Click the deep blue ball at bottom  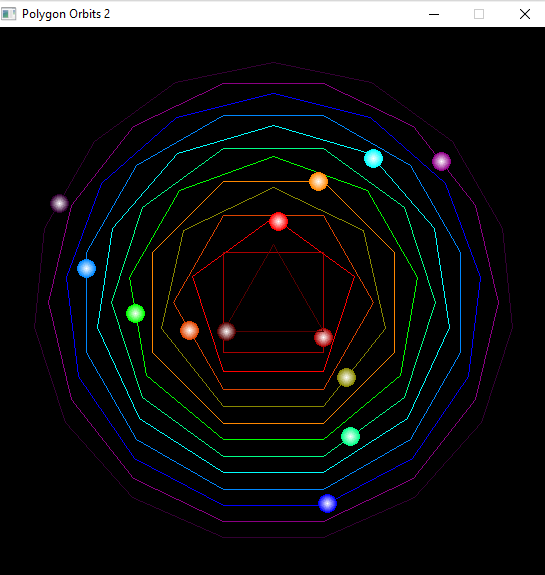[328, 503]
